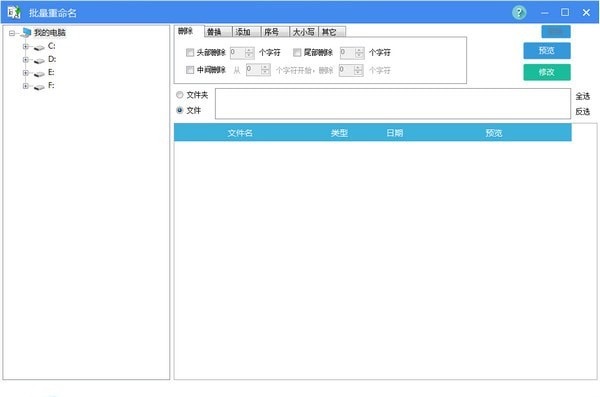This screenshot has width=600, height=397.
Task: Click the D: drive icon
Action: tap(39, 60)
